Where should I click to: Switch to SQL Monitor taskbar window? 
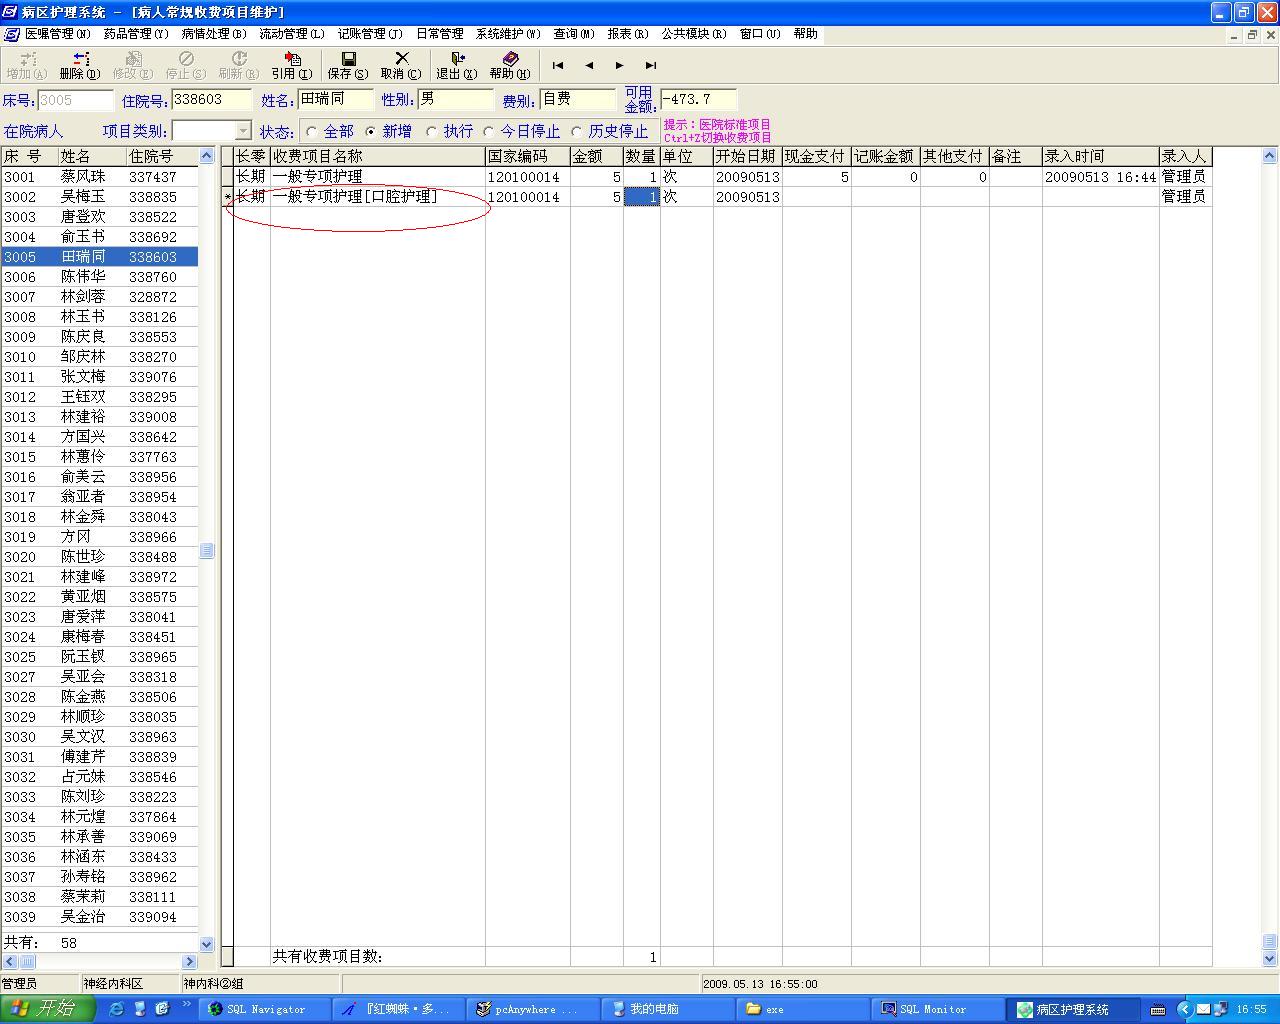click(x=936, y=1009)
